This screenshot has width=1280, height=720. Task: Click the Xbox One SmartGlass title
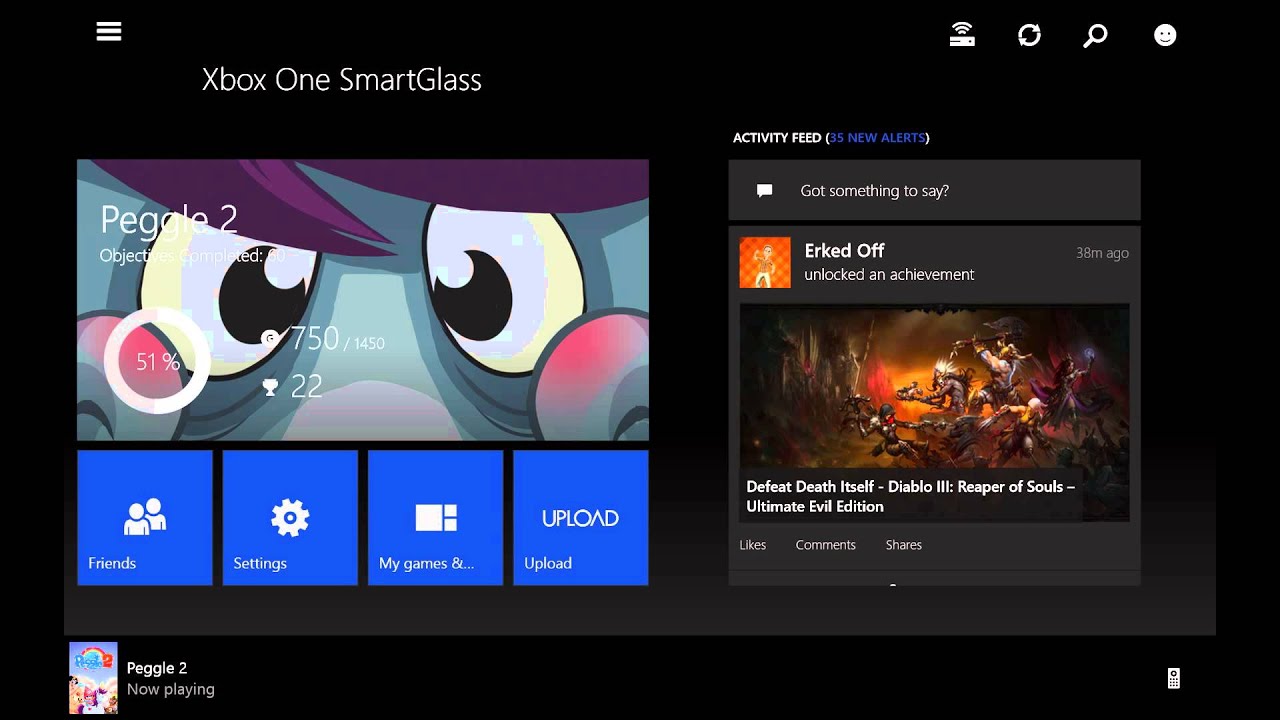[x=342, y=80]
